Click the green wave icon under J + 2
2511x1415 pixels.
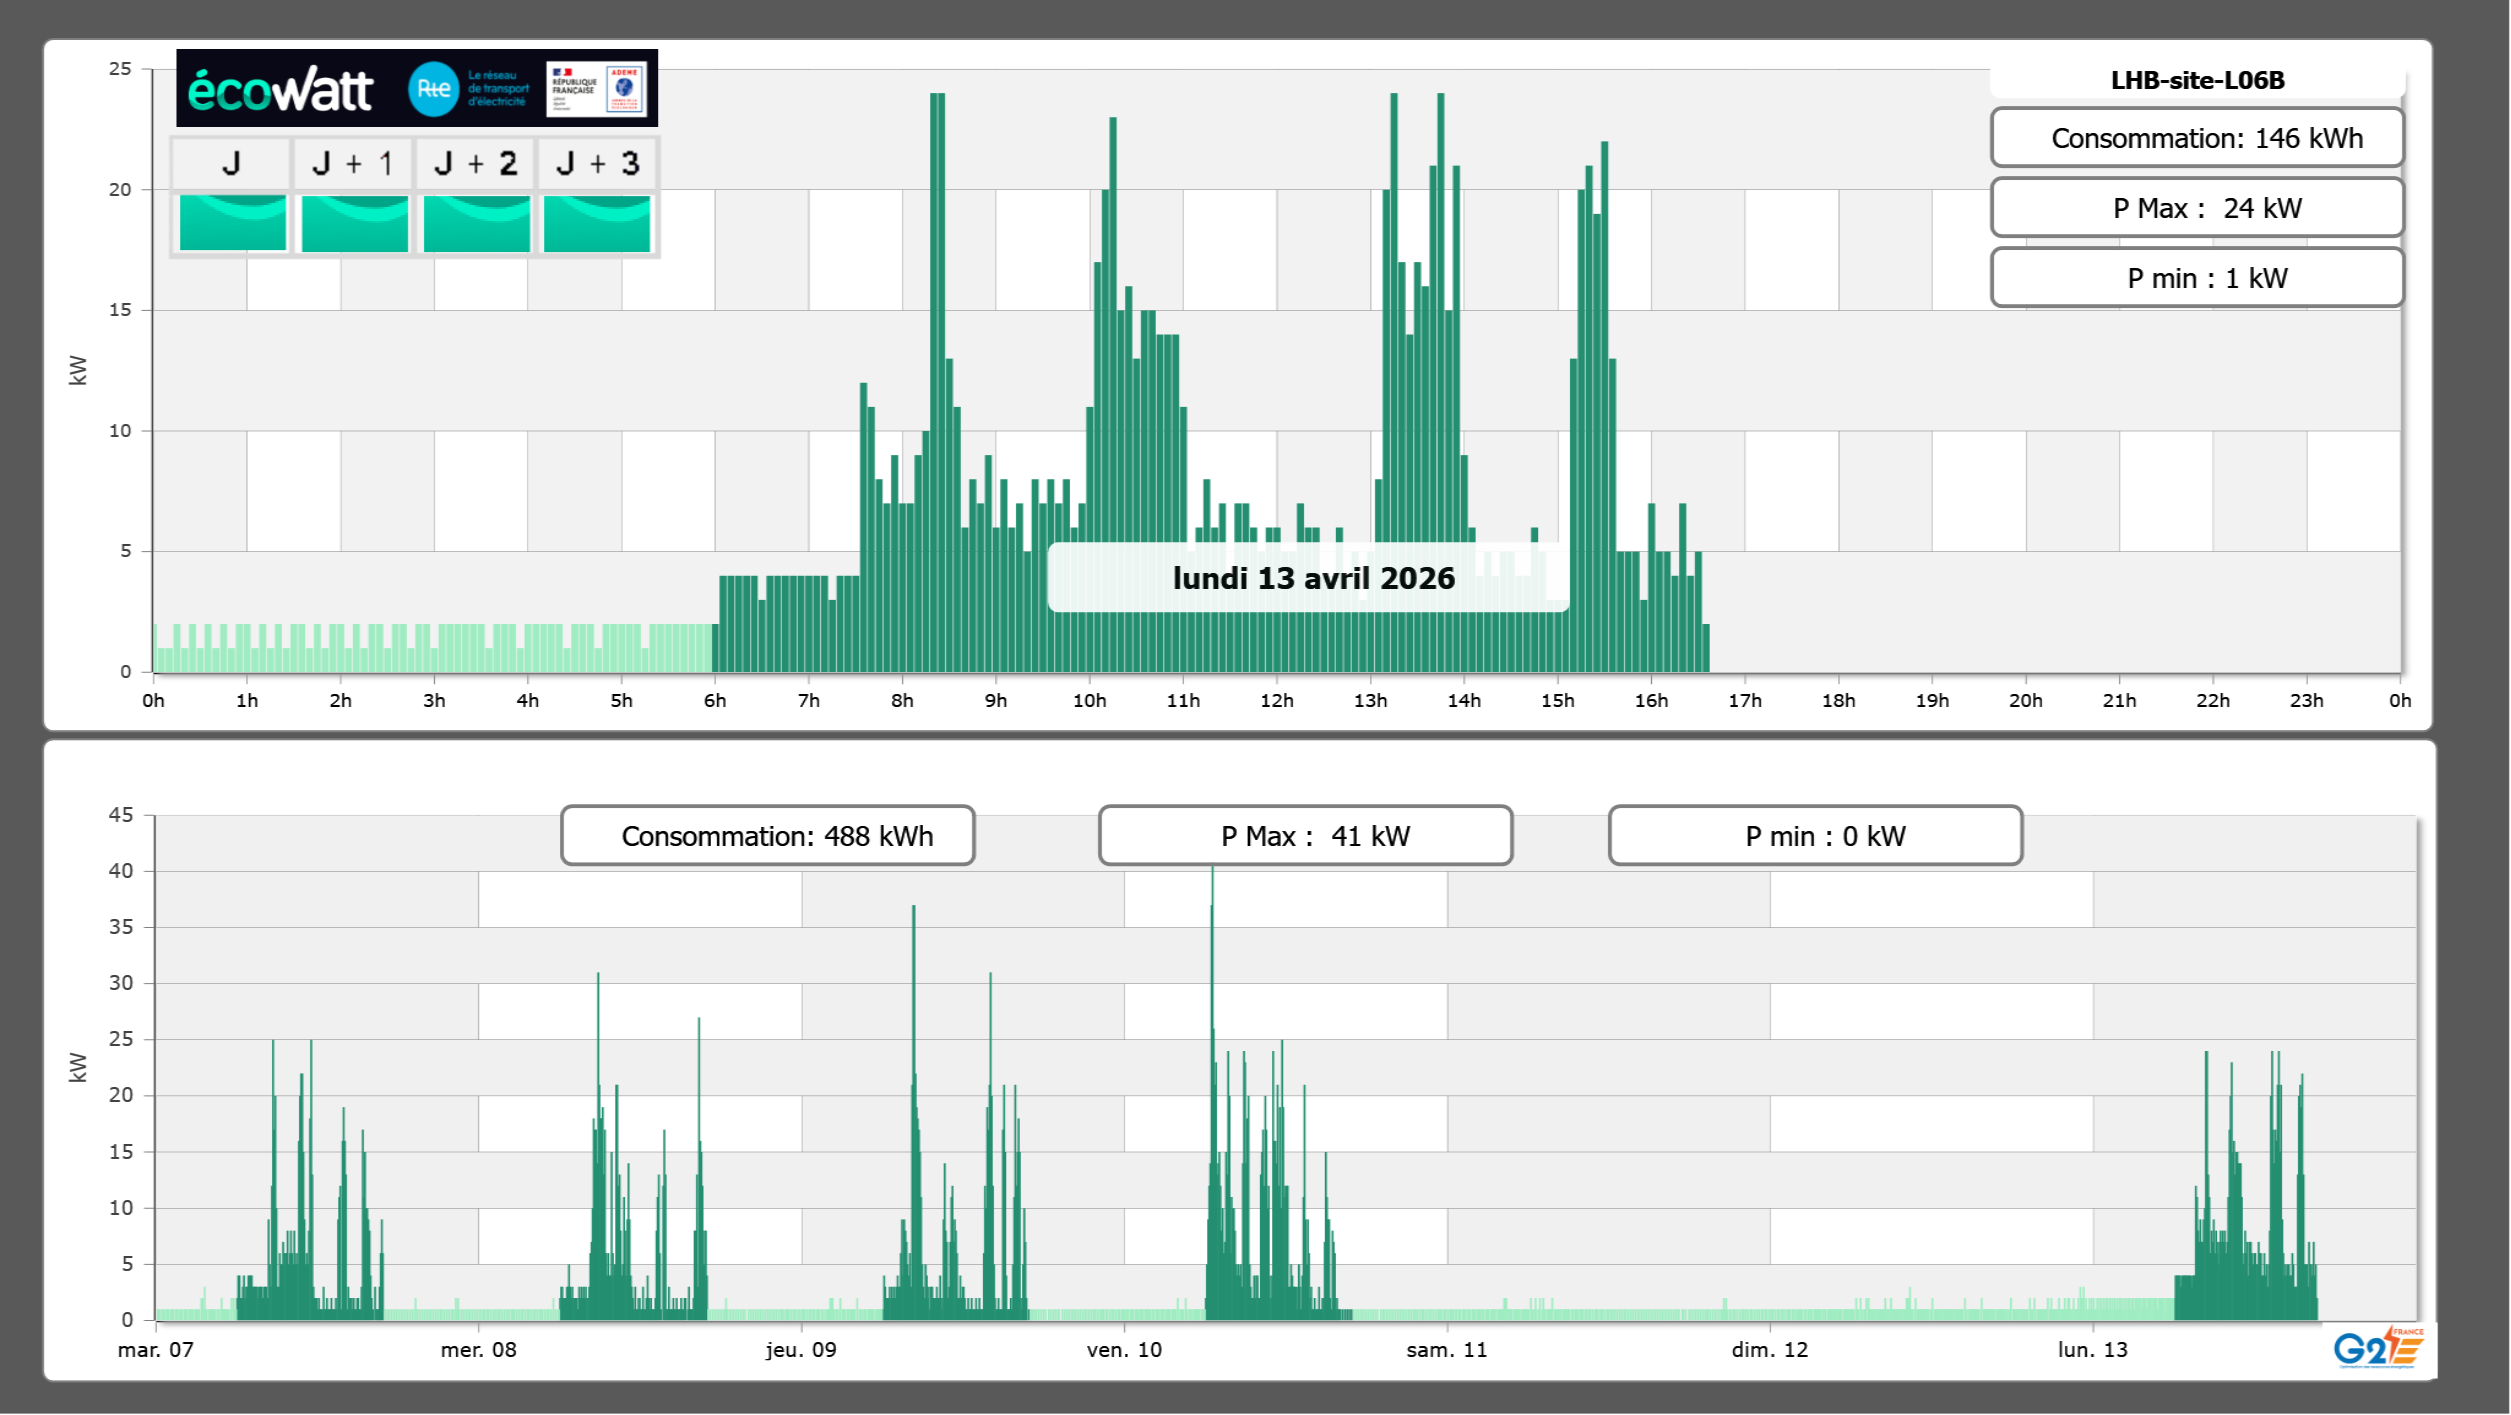[x=476, y=223]
